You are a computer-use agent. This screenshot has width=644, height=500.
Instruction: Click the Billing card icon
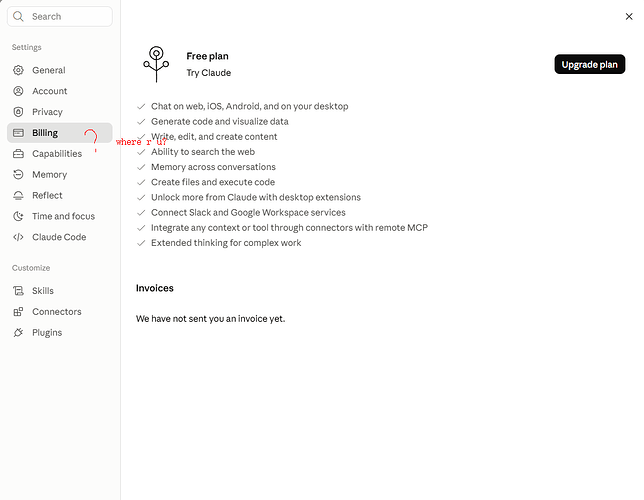[x=18, y=133]
